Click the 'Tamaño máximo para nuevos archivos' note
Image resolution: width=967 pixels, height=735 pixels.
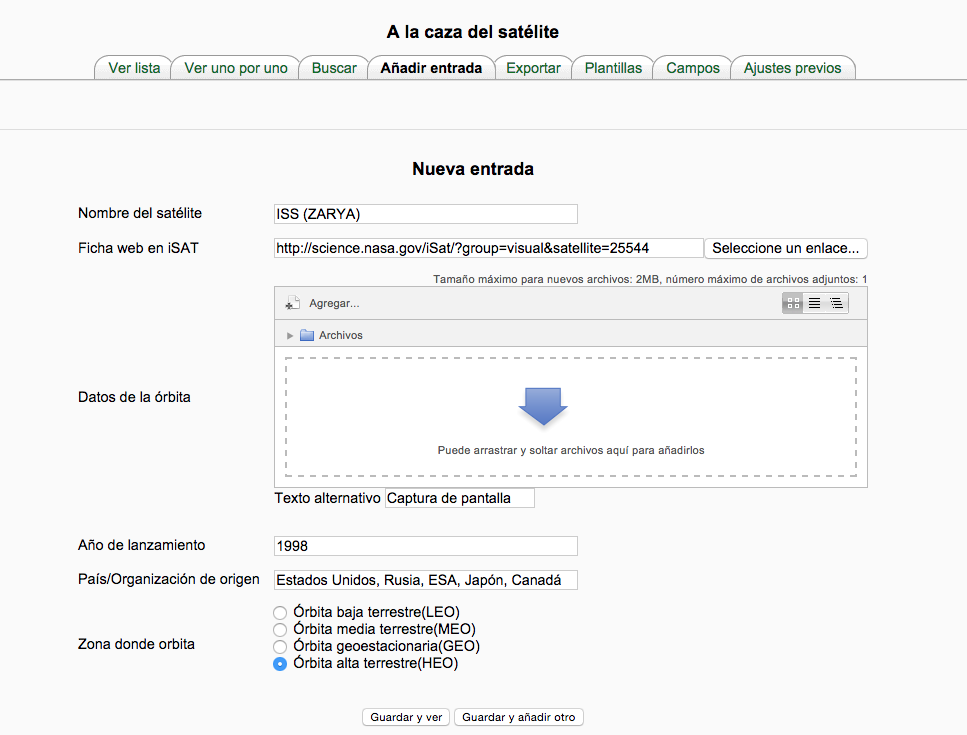tap(650, 279)
